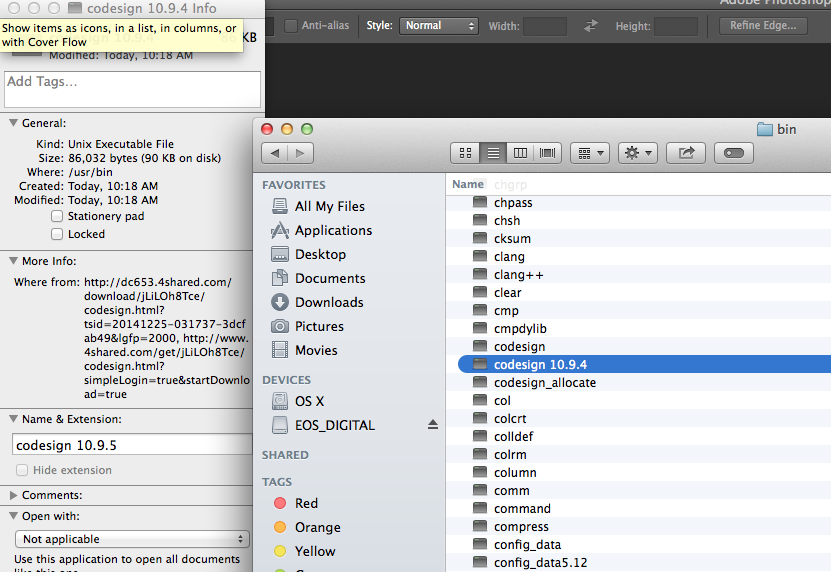Toggle the Hide extension checkbox
Screen dimensions: 831x572
click(22, 470)
